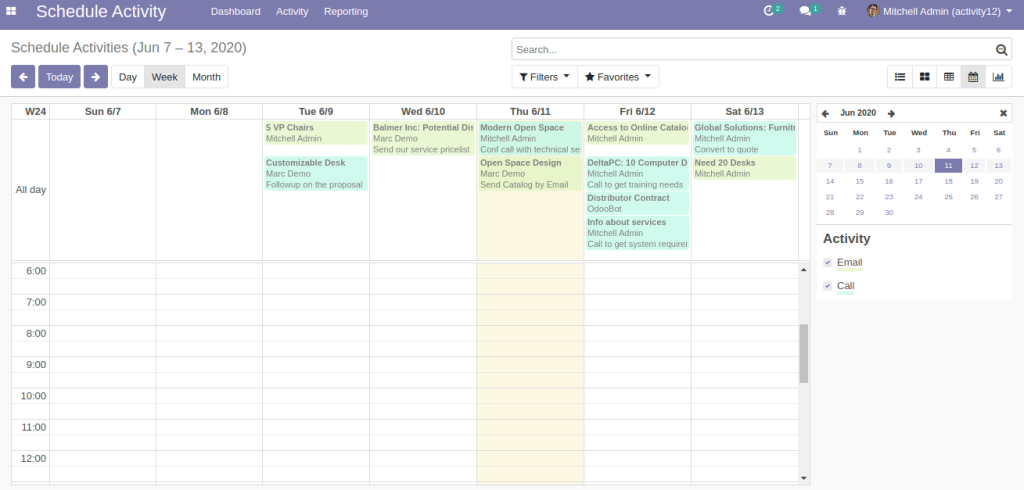Open the conversations chat bubble icon

tap(805, 11)
